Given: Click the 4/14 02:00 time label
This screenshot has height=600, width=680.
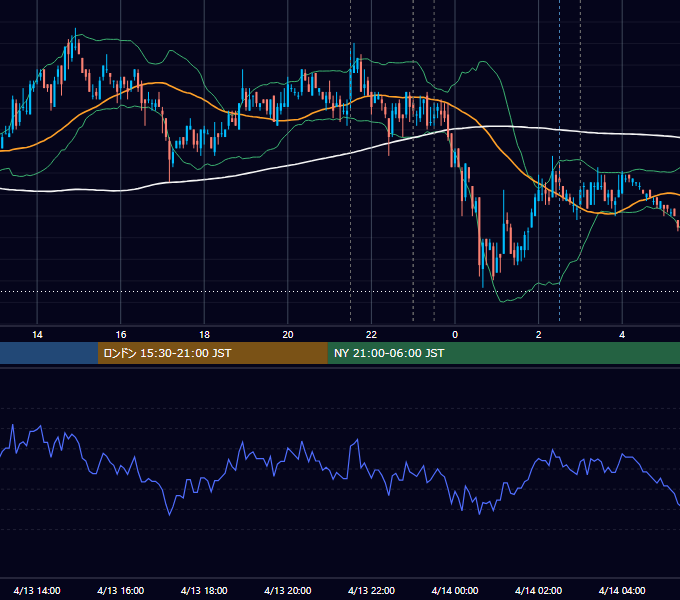Looking at the screenshot, I should point(538,590).
